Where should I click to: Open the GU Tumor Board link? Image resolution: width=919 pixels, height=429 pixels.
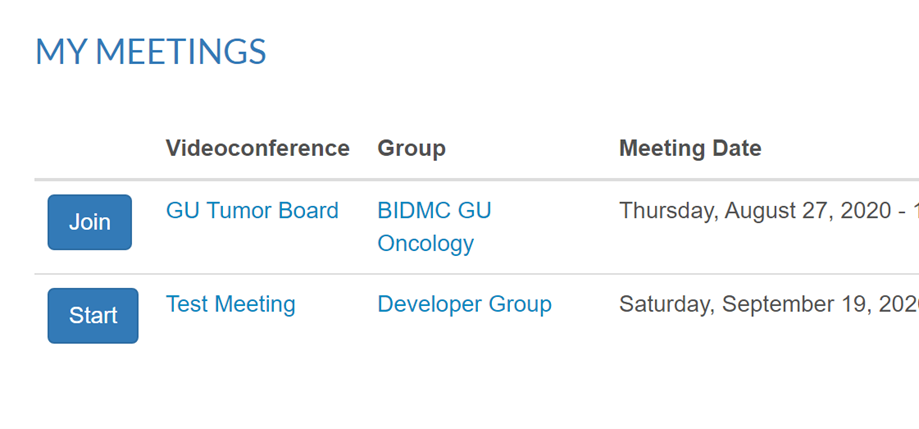252,211
